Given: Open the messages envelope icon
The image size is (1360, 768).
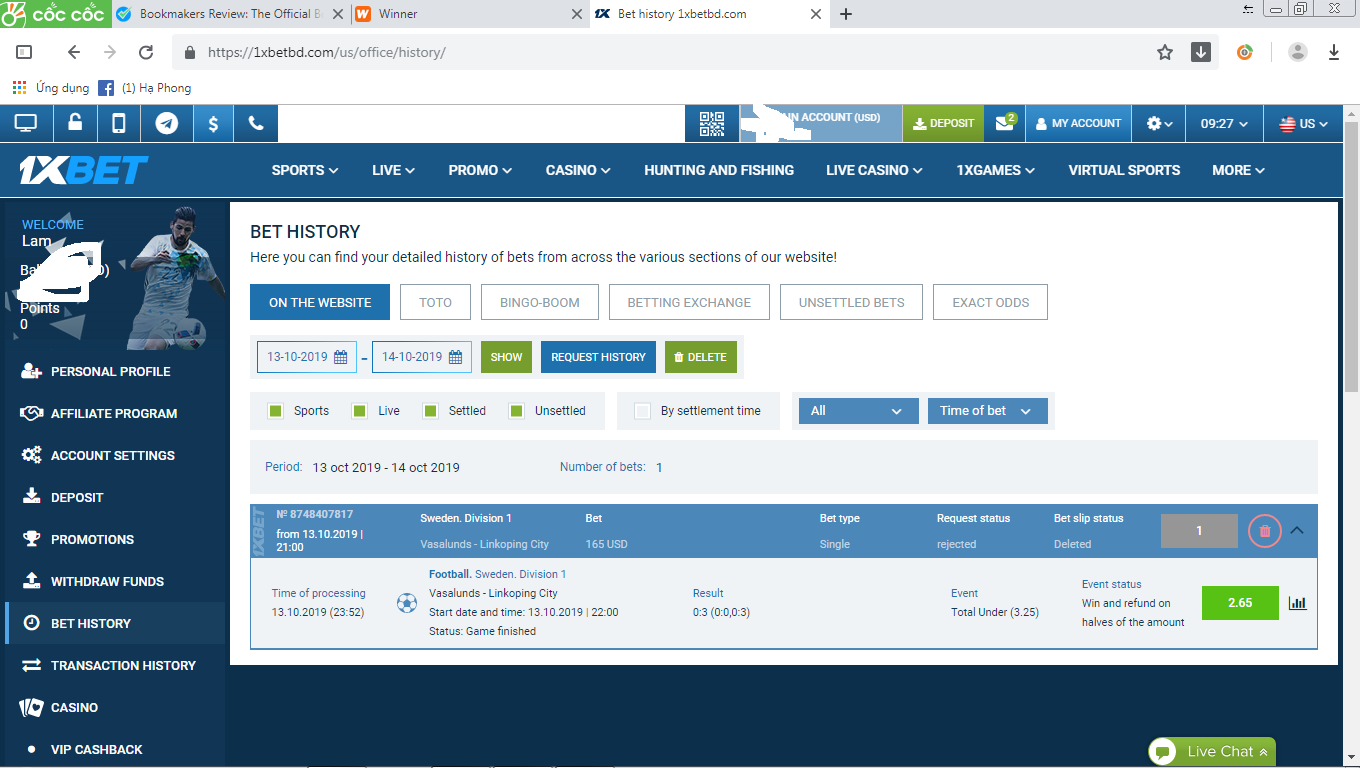Looking at the screenshot, I should [1004, 123].
